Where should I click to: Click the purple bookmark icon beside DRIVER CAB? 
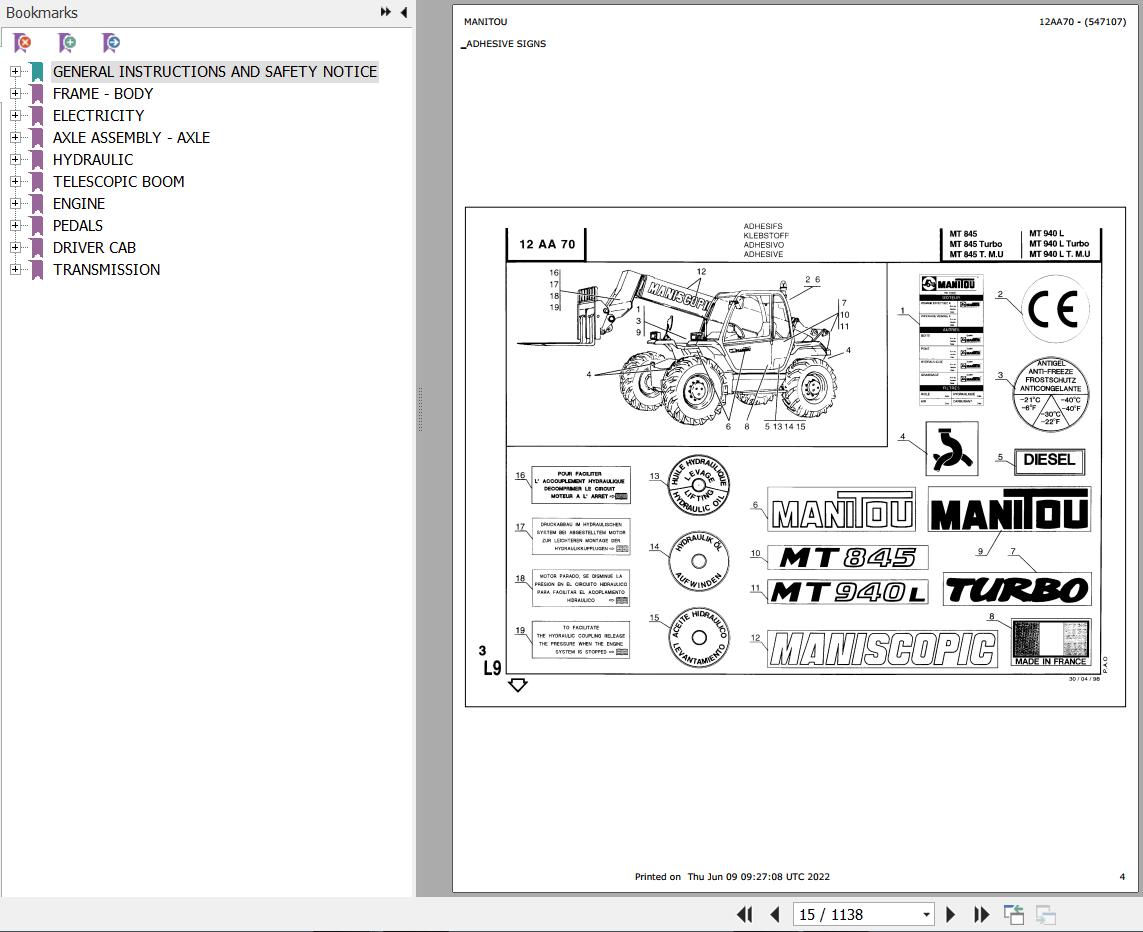[36, 247]
